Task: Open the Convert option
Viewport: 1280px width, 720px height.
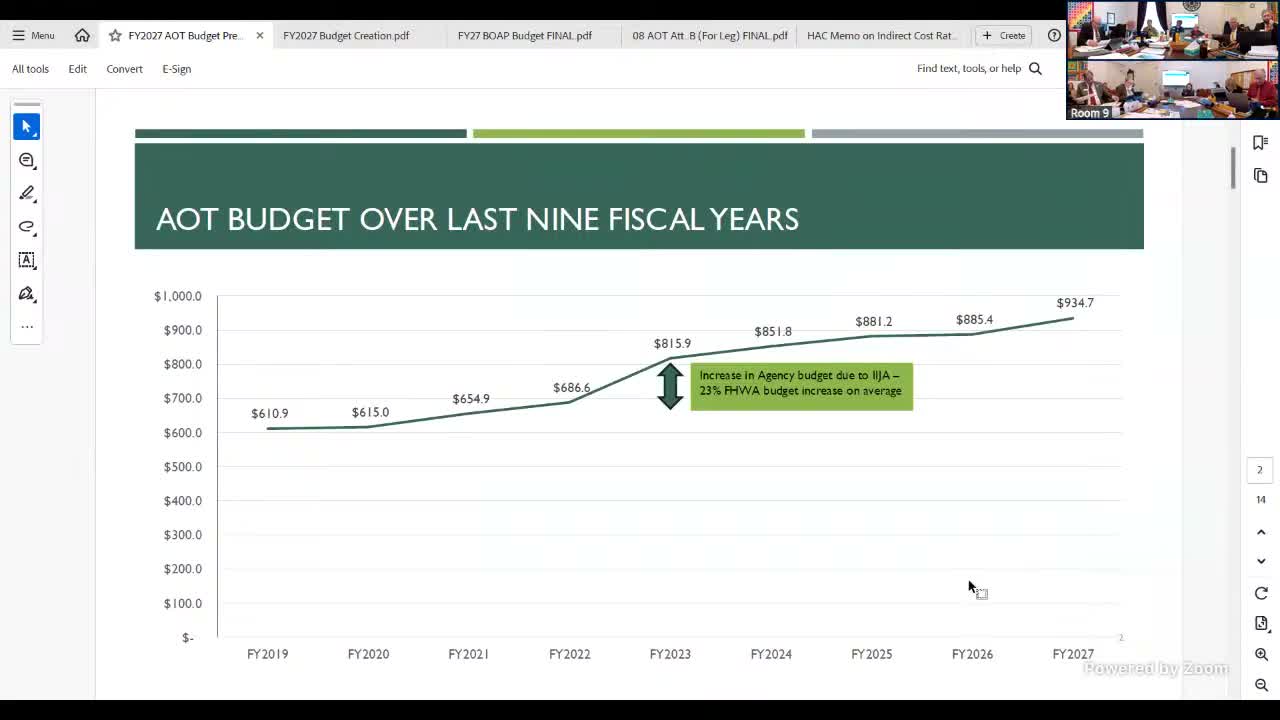Action: coord(124,69)
